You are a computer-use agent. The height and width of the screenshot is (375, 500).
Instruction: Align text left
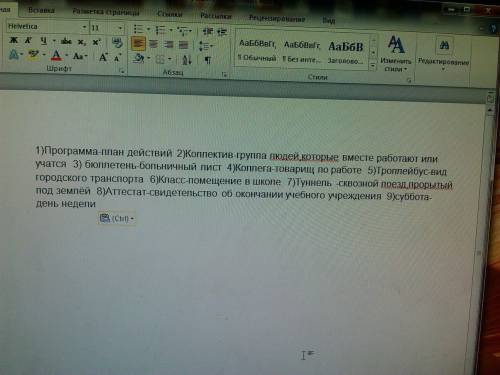pos(138,44)
